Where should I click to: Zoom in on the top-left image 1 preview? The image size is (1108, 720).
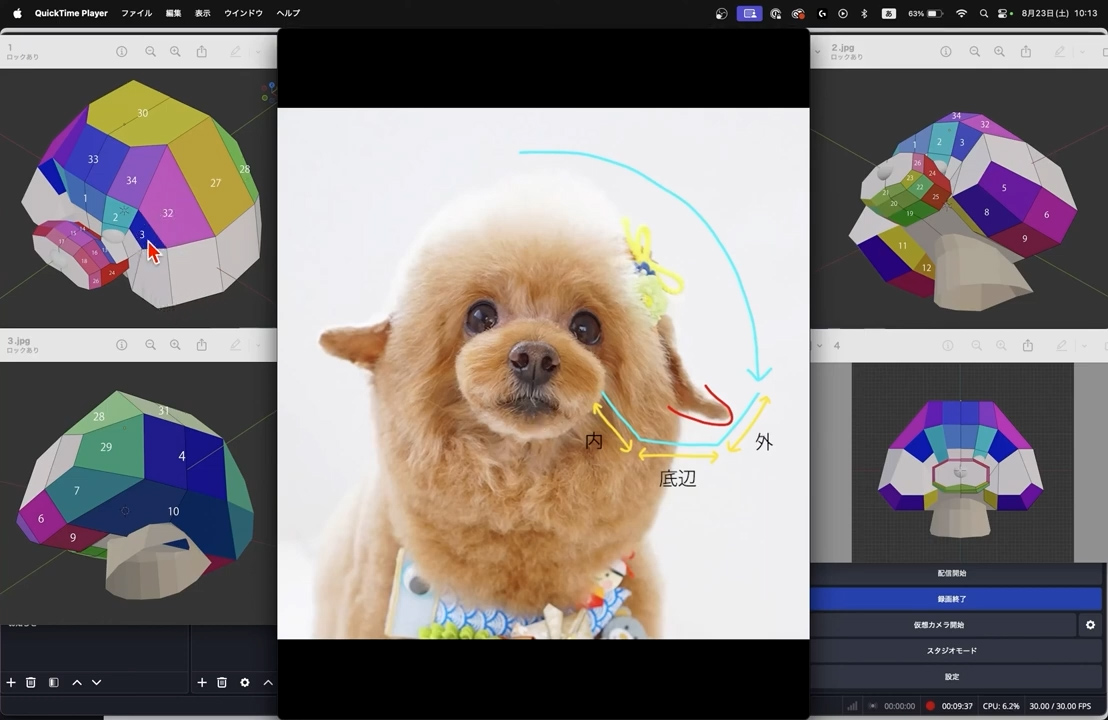[x=175, y=52]
